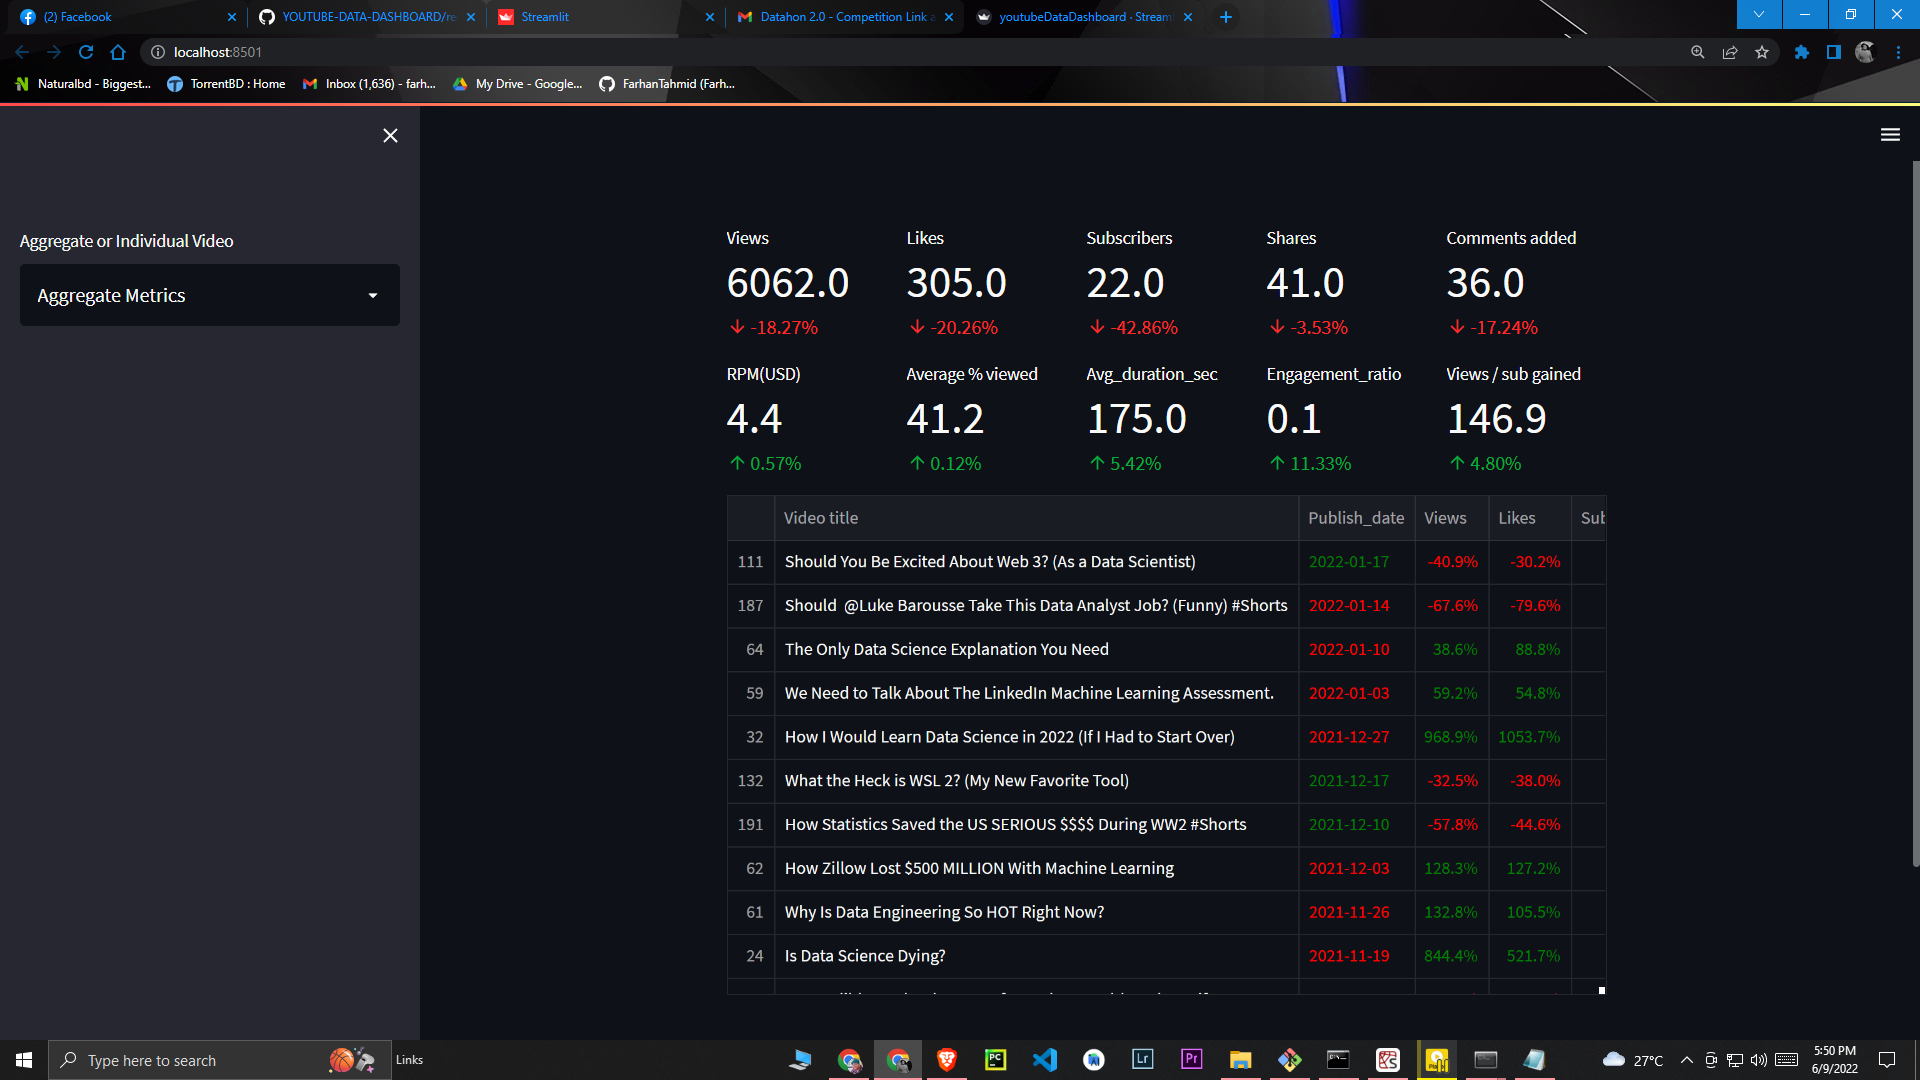Open Adobe Lightroom from the taskbar

(1143, 1060)
